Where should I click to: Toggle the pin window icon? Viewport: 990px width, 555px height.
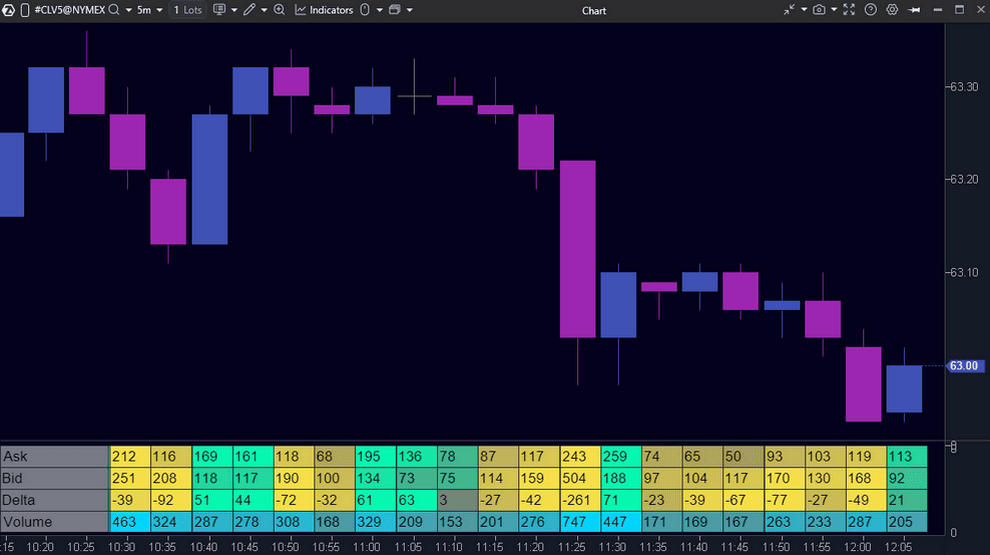(x=914, y=10)
